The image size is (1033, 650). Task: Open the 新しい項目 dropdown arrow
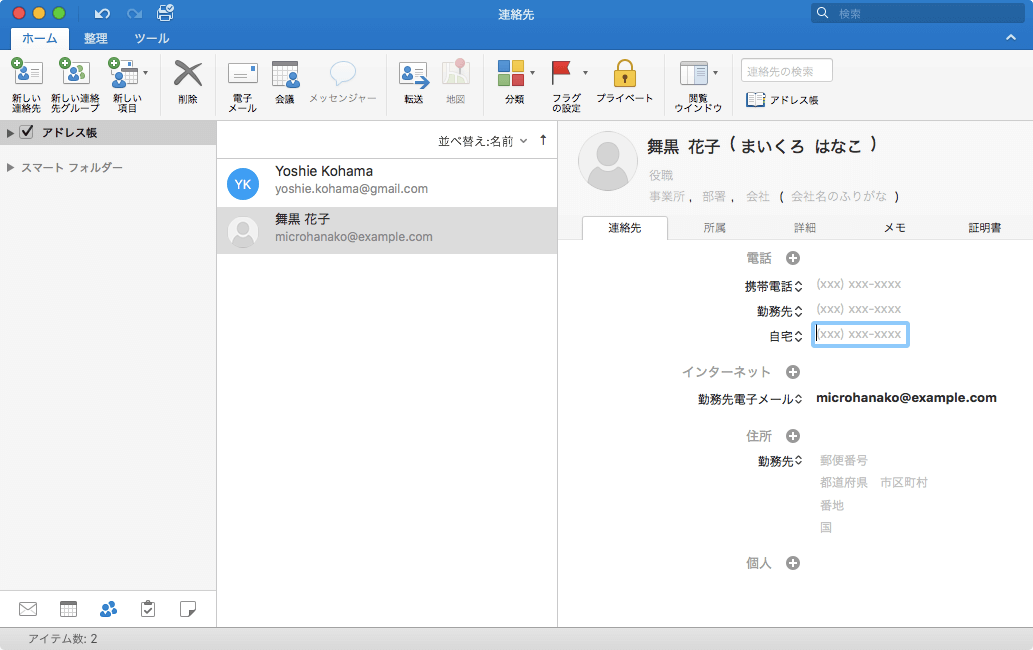pyautogui.click(x=146, y=73)
